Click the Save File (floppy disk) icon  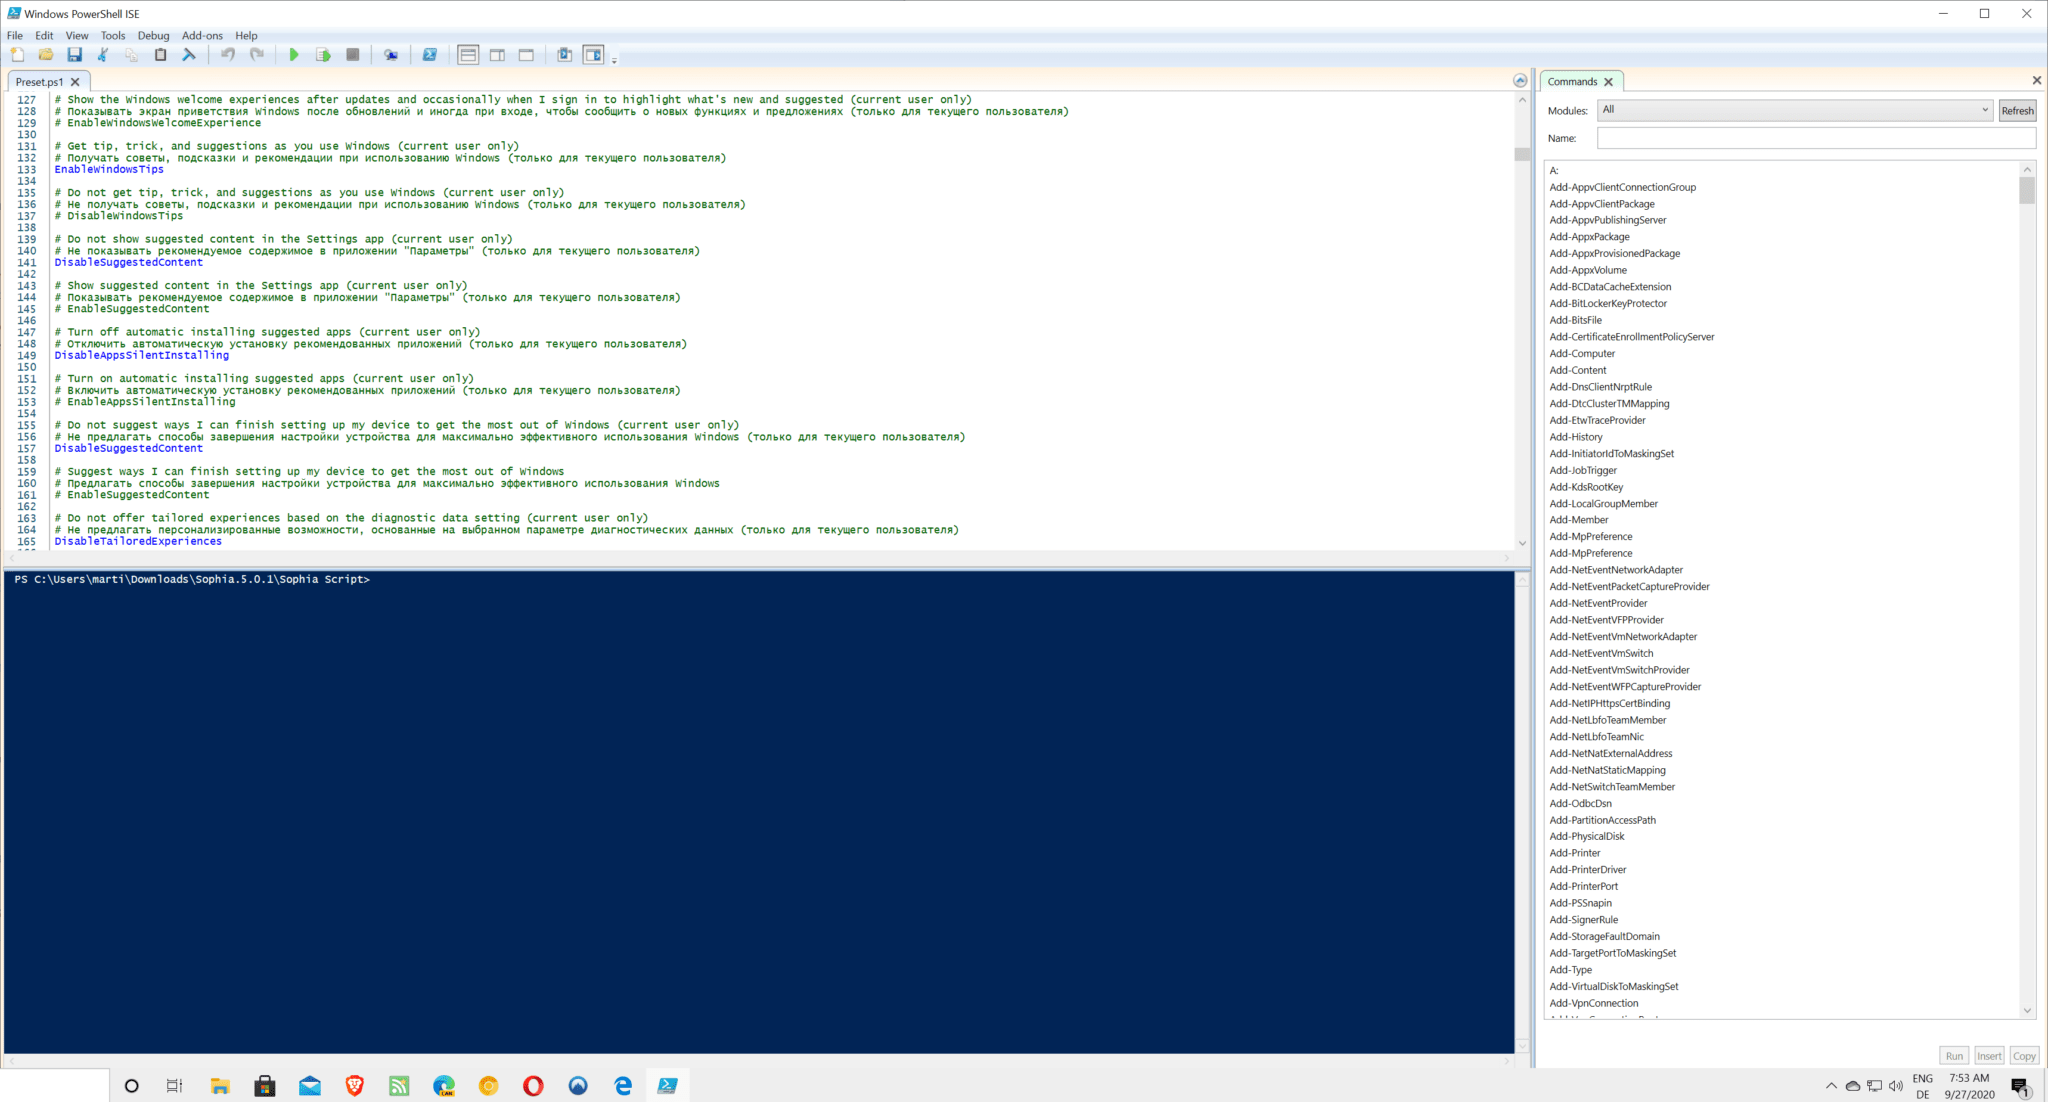(x=73, y=54)
